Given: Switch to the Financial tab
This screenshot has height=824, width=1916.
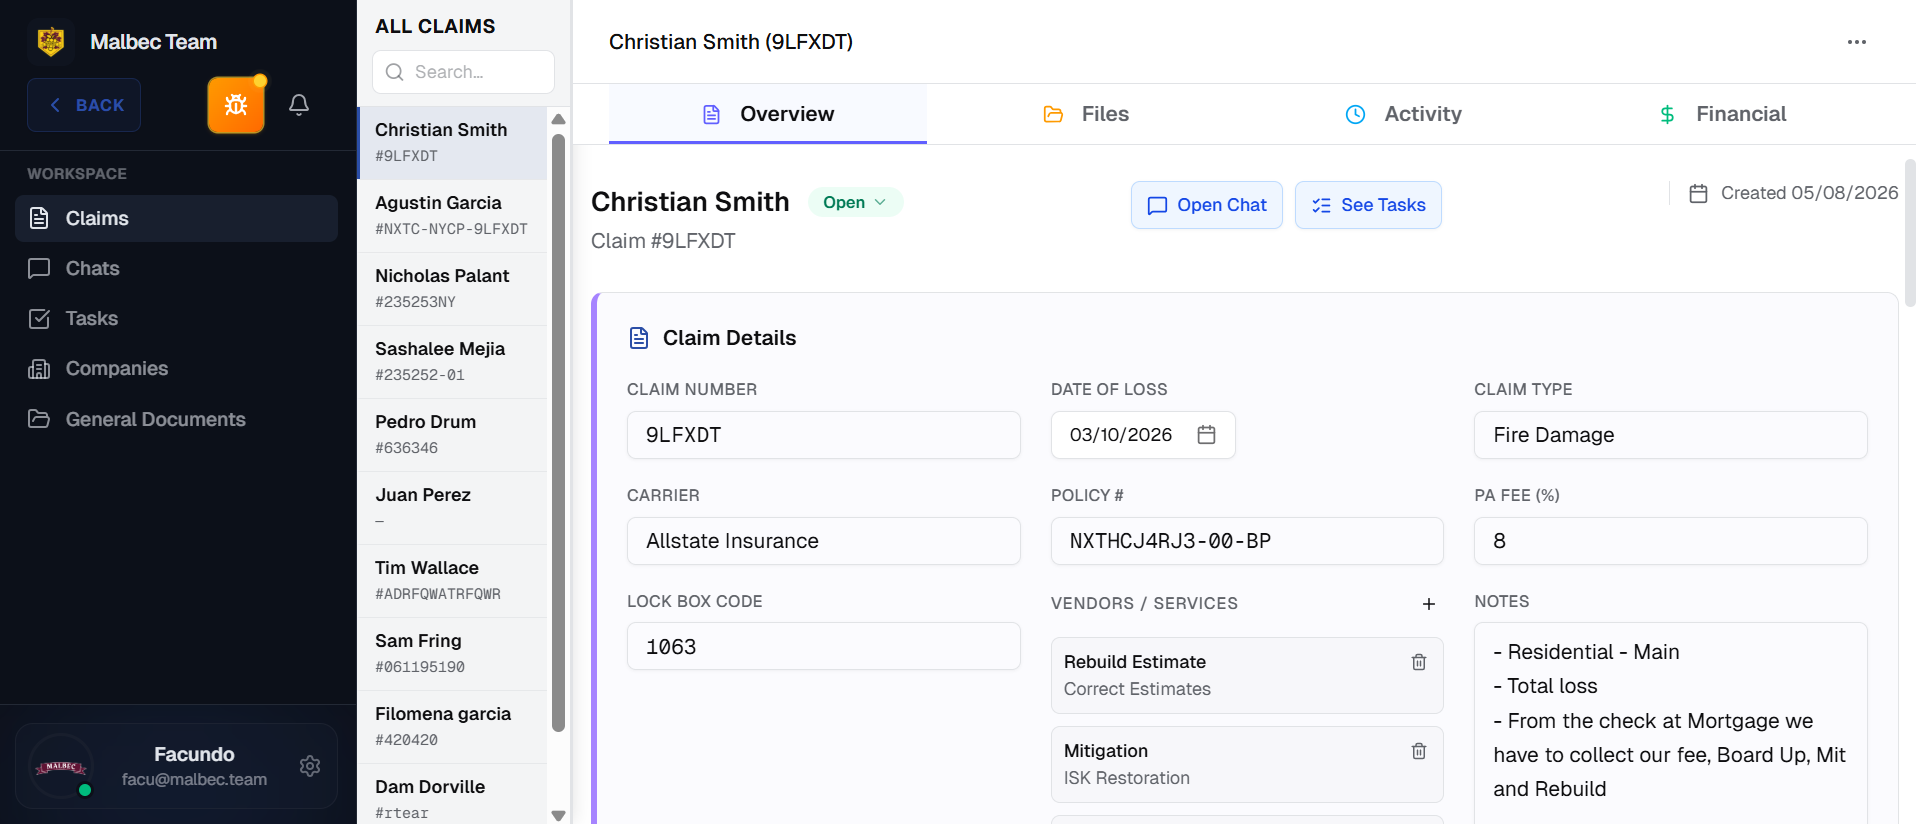Looking at the screenshot, I should [1721, 114].
